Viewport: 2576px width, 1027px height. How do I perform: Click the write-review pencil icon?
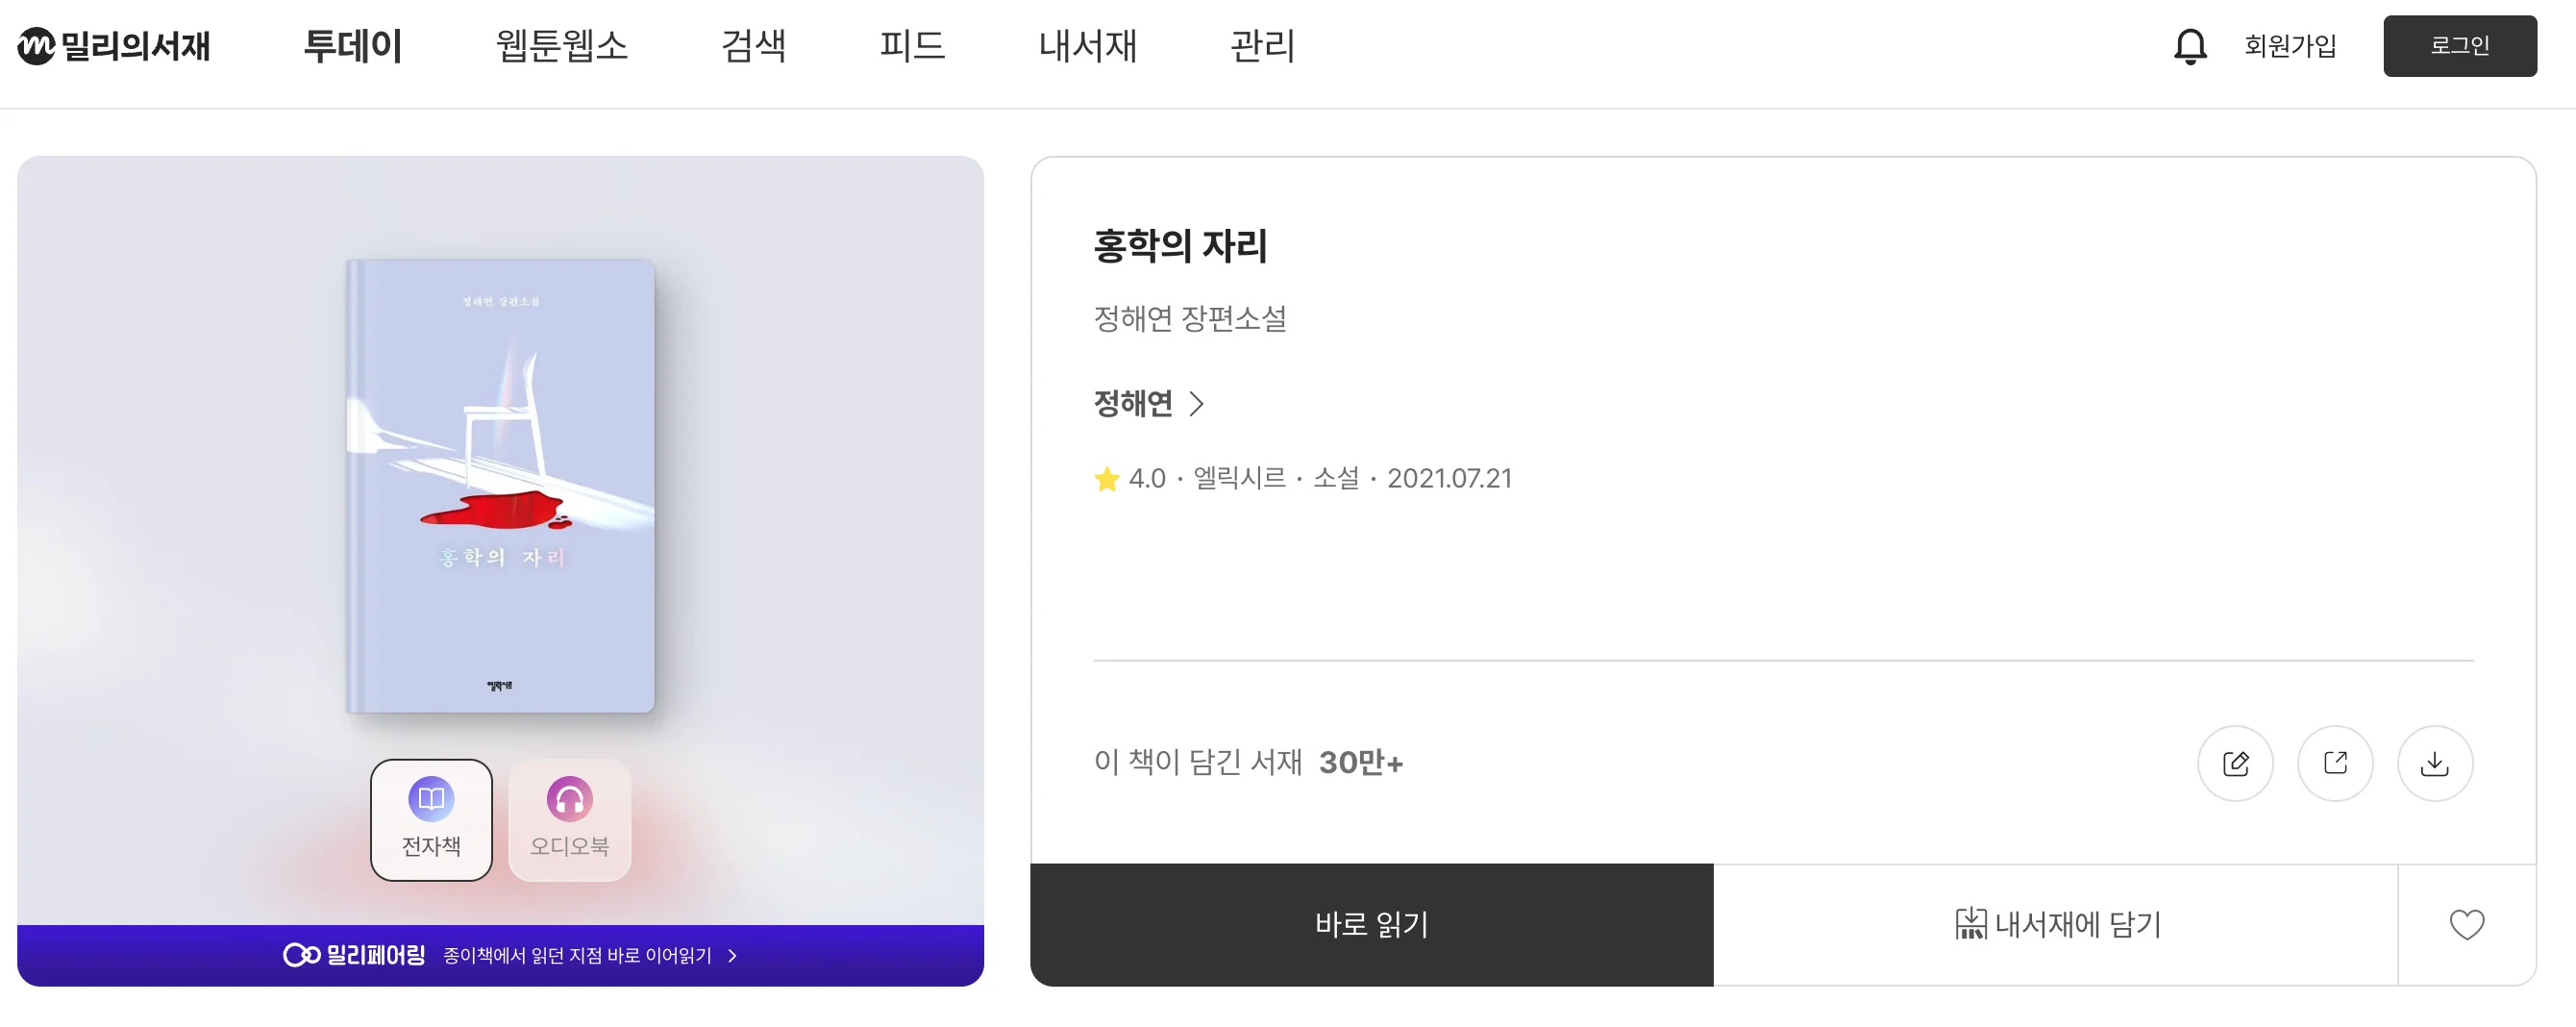pyautogui.click(x=2237, y=763)
